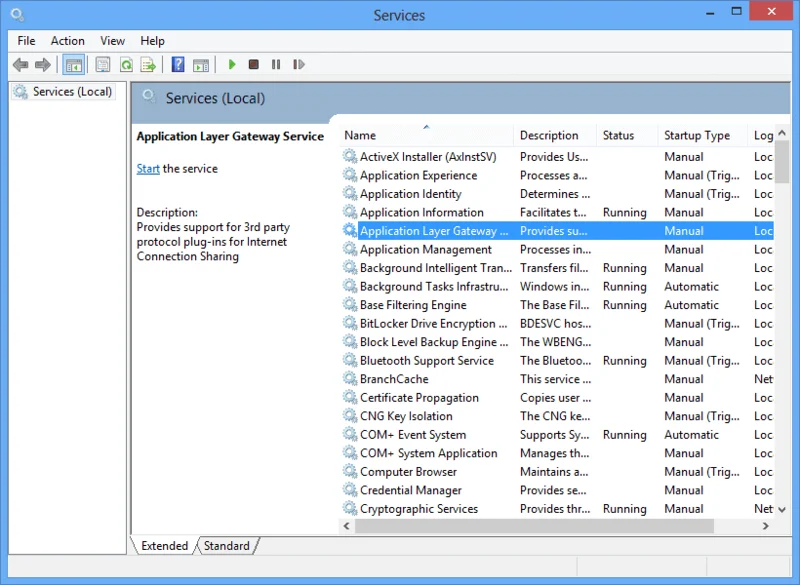800x585 pixels.
Task: Select Application Information service row
Action: pos(557,212)
